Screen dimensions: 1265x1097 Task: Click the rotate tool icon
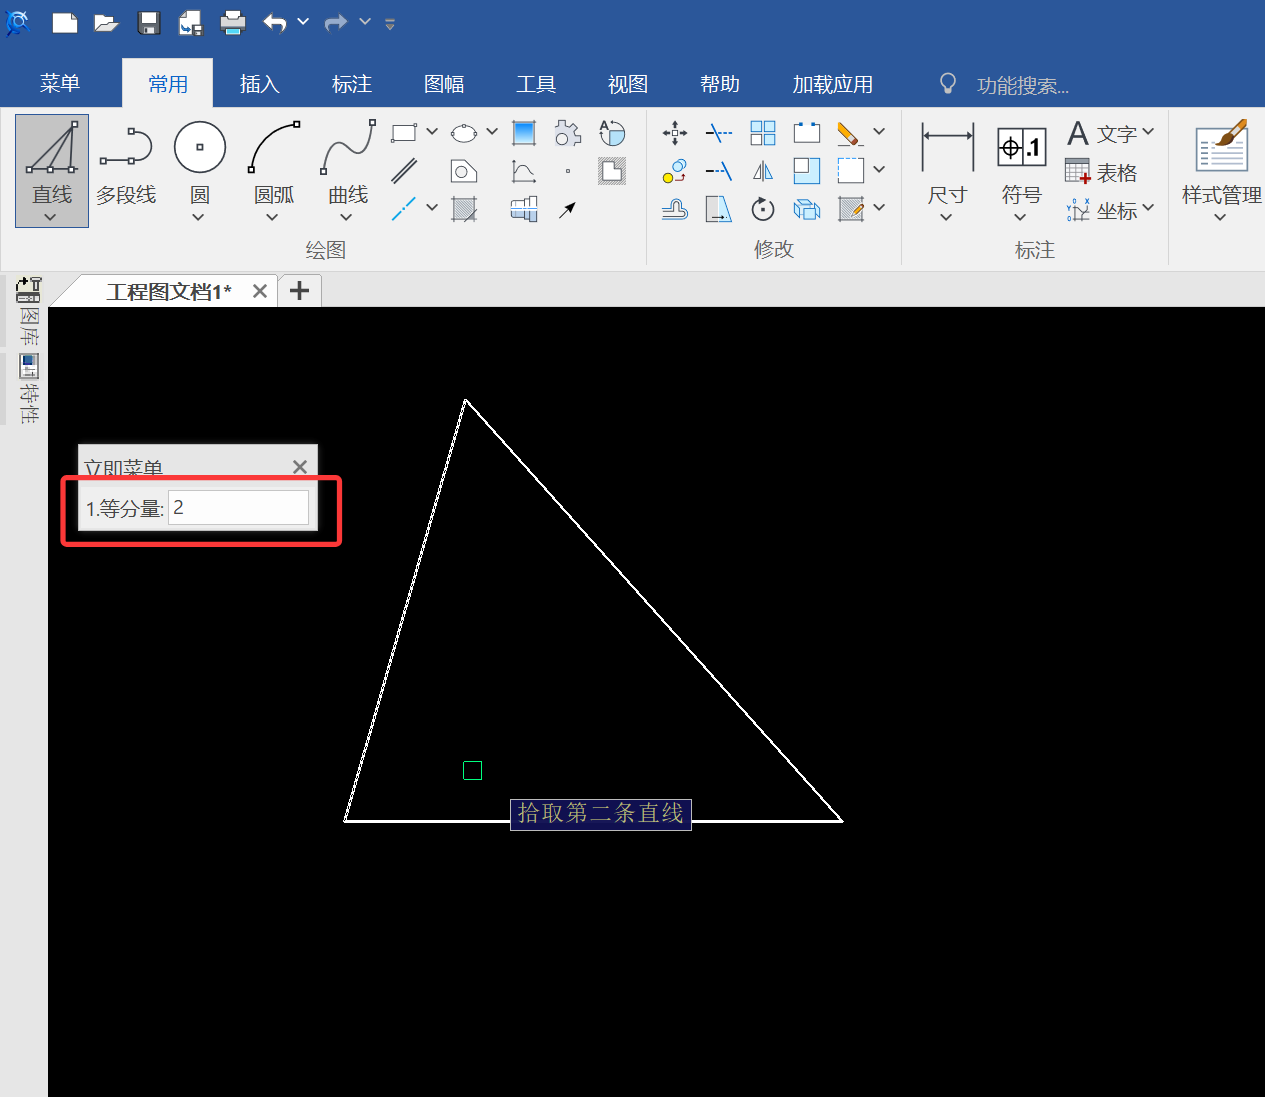[763, 209]
